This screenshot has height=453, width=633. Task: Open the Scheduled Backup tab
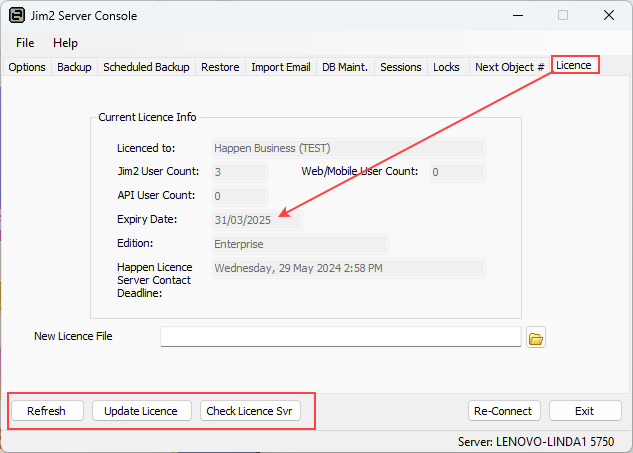point(146,67)
